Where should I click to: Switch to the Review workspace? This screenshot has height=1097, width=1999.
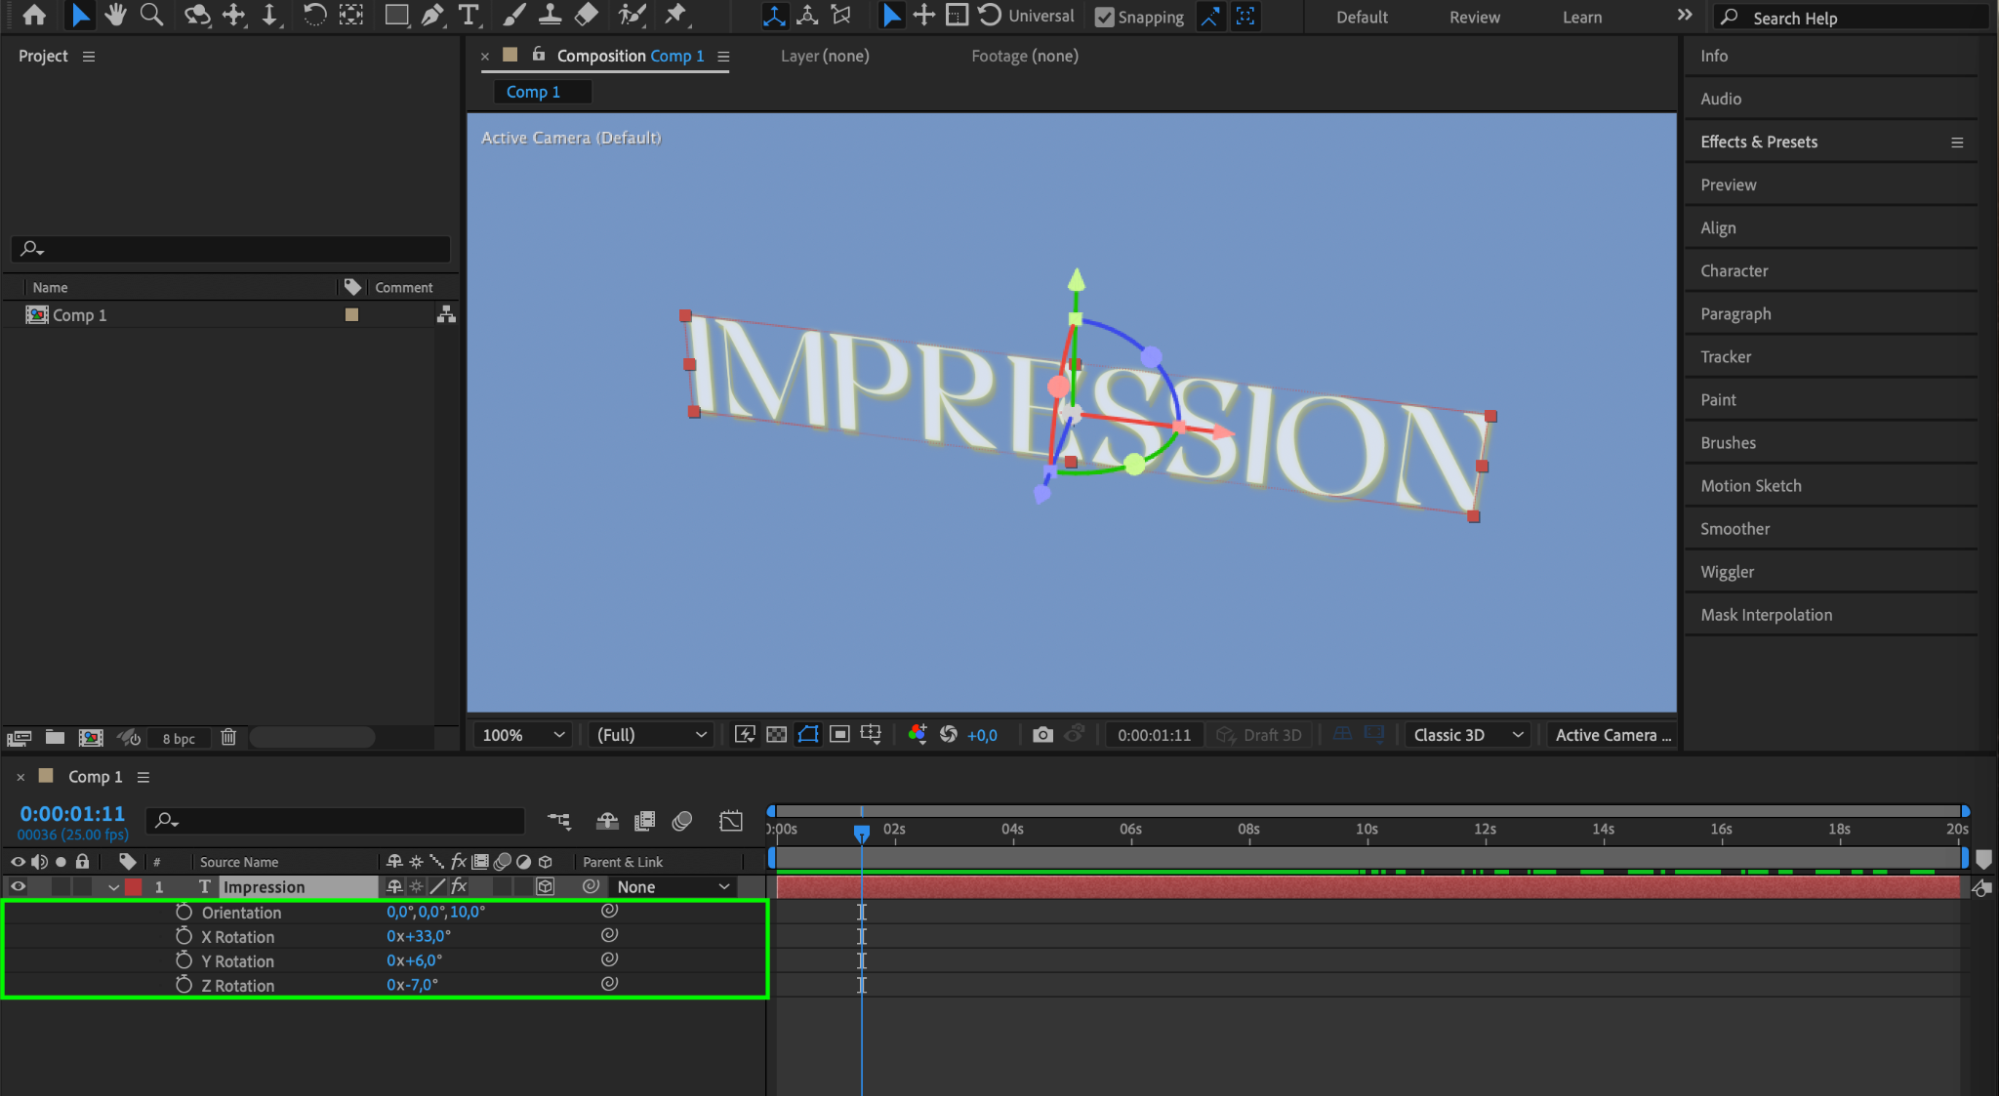point(1474,17)
